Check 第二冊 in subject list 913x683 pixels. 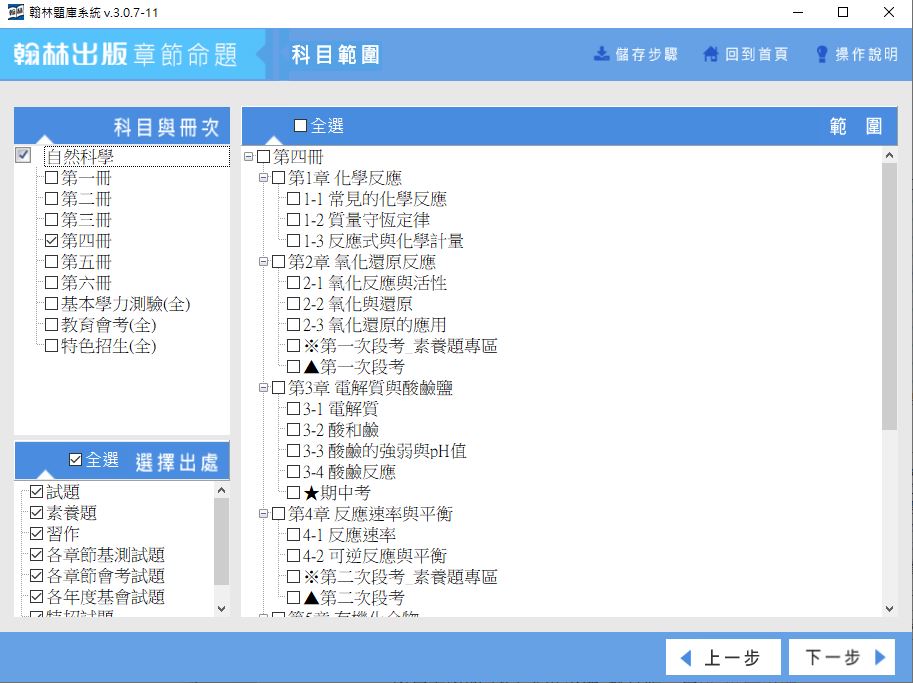[51, 199]
